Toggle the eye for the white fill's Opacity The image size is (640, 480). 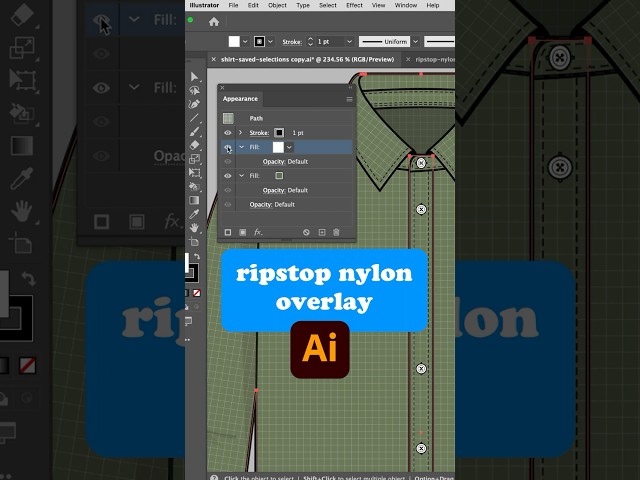(228, 162)
